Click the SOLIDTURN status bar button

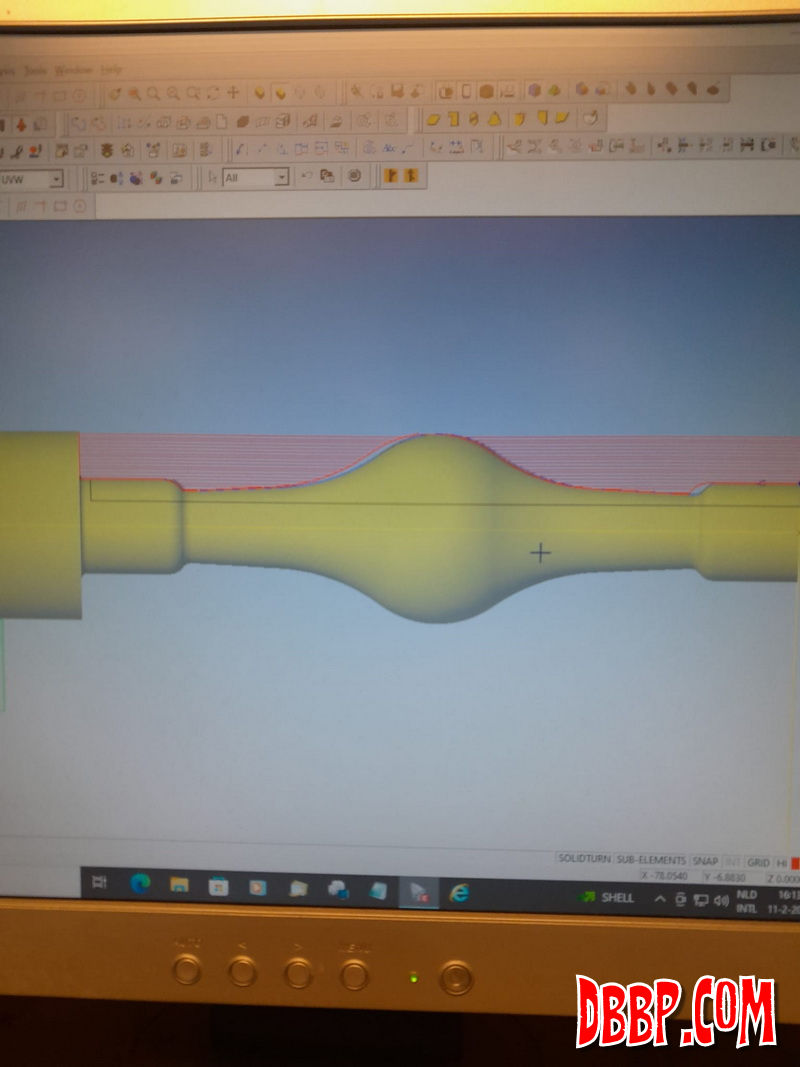coord(583,859)
